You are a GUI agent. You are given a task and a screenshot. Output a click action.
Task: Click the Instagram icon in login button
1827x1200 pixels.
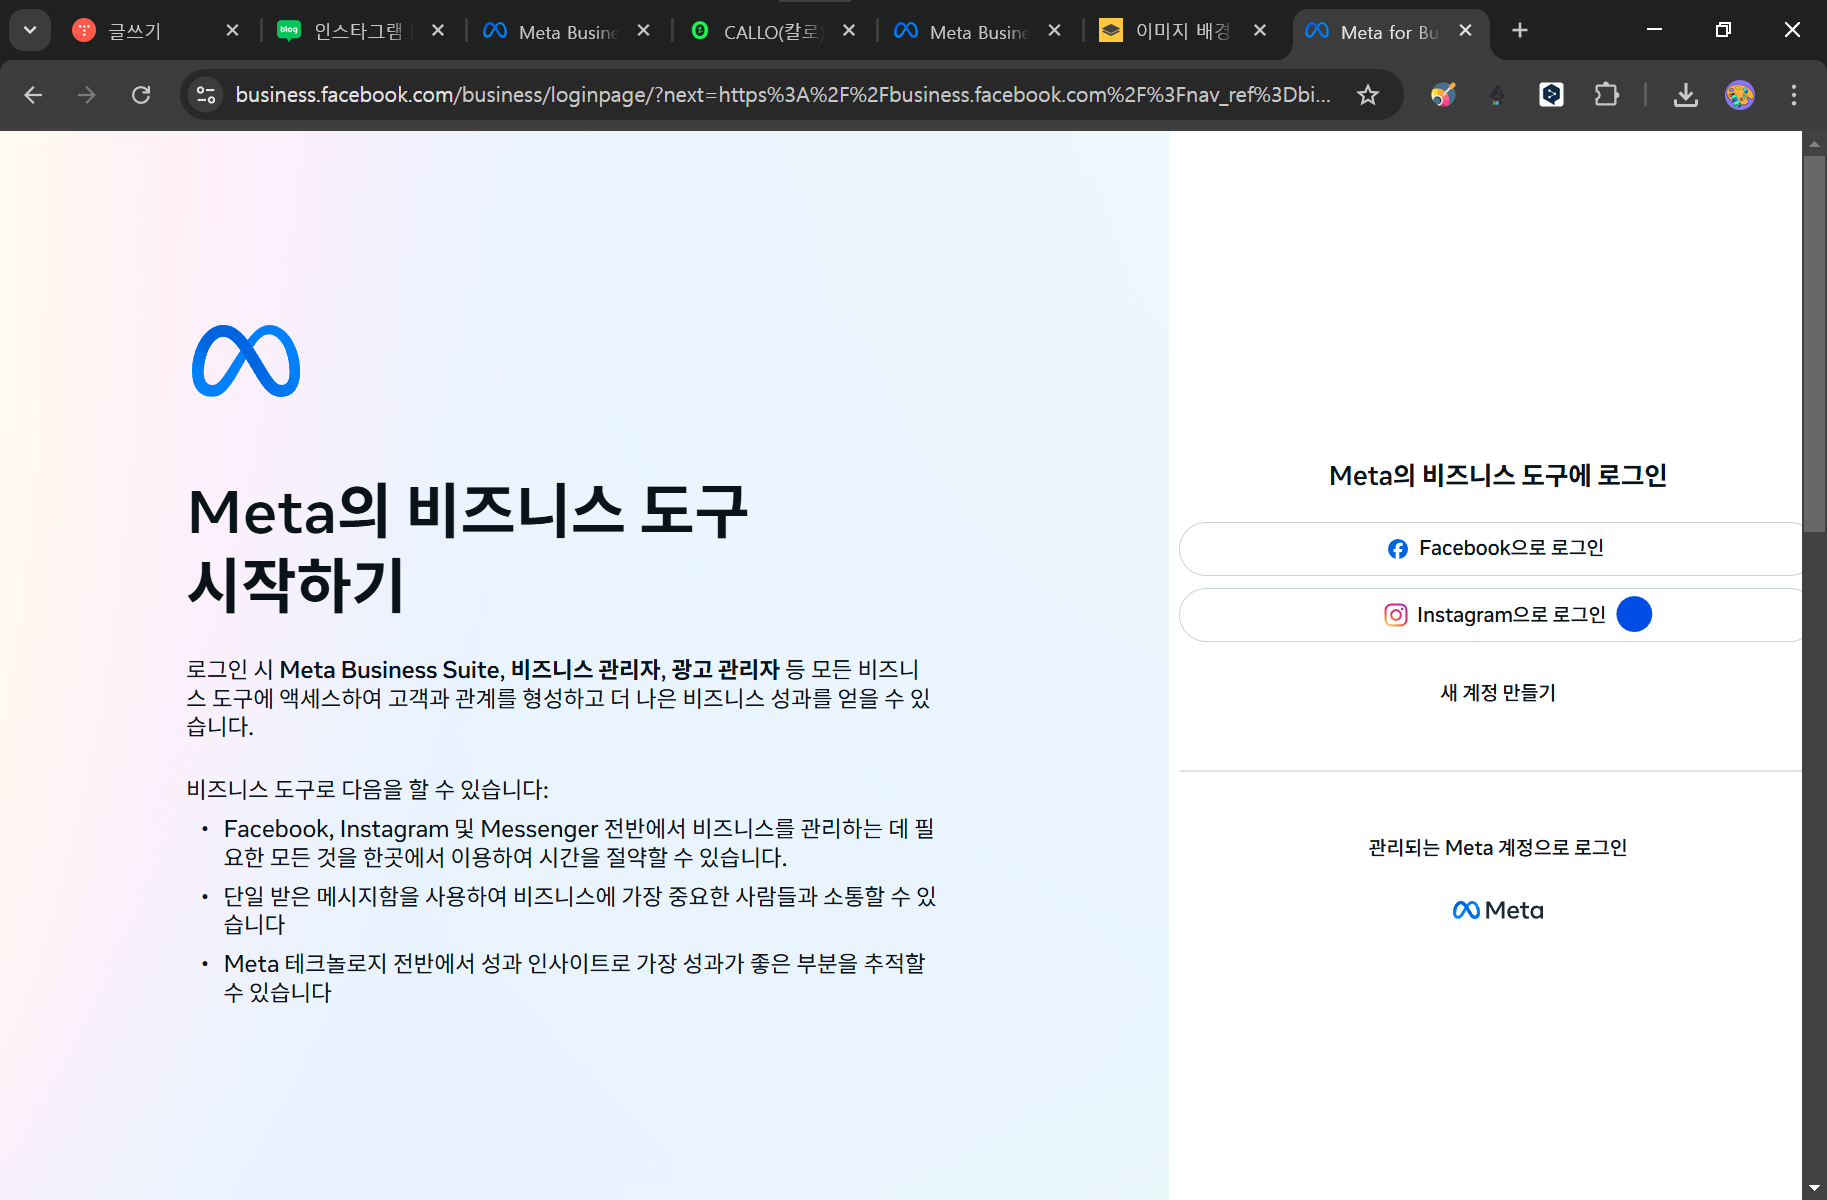click(x=1396, y=615)
